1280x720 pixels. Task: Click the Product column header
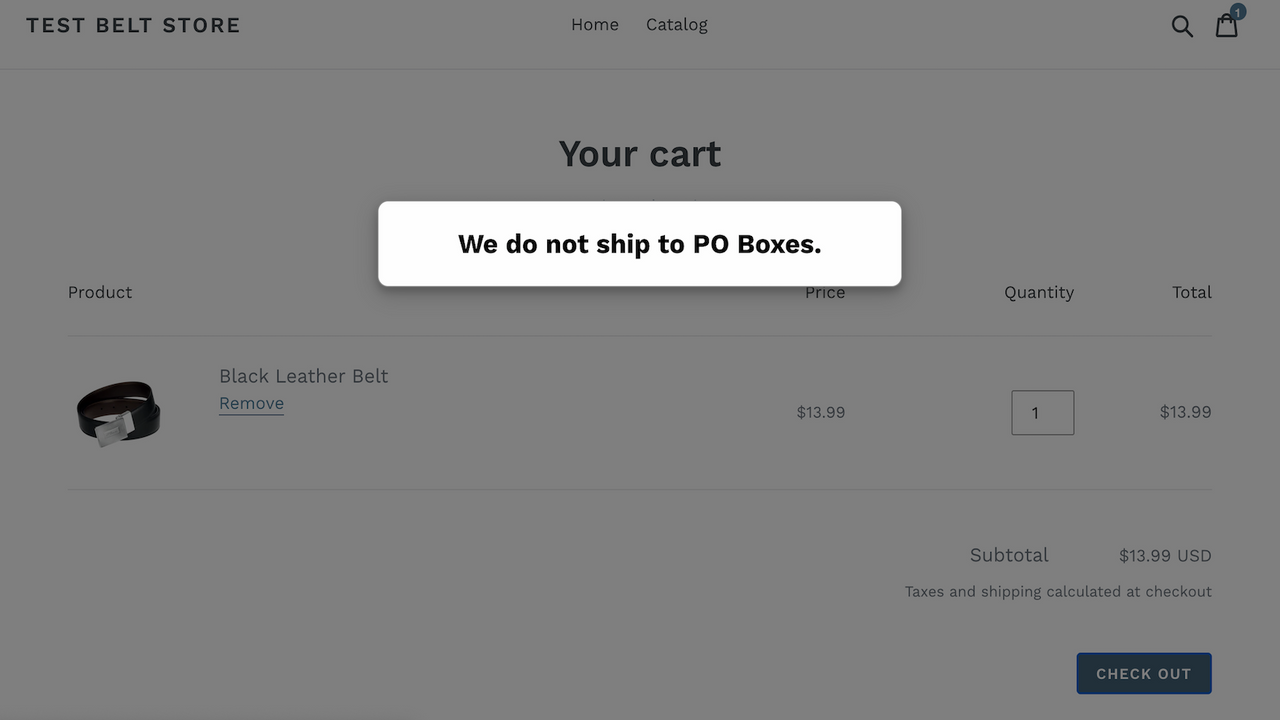(99, 292)
